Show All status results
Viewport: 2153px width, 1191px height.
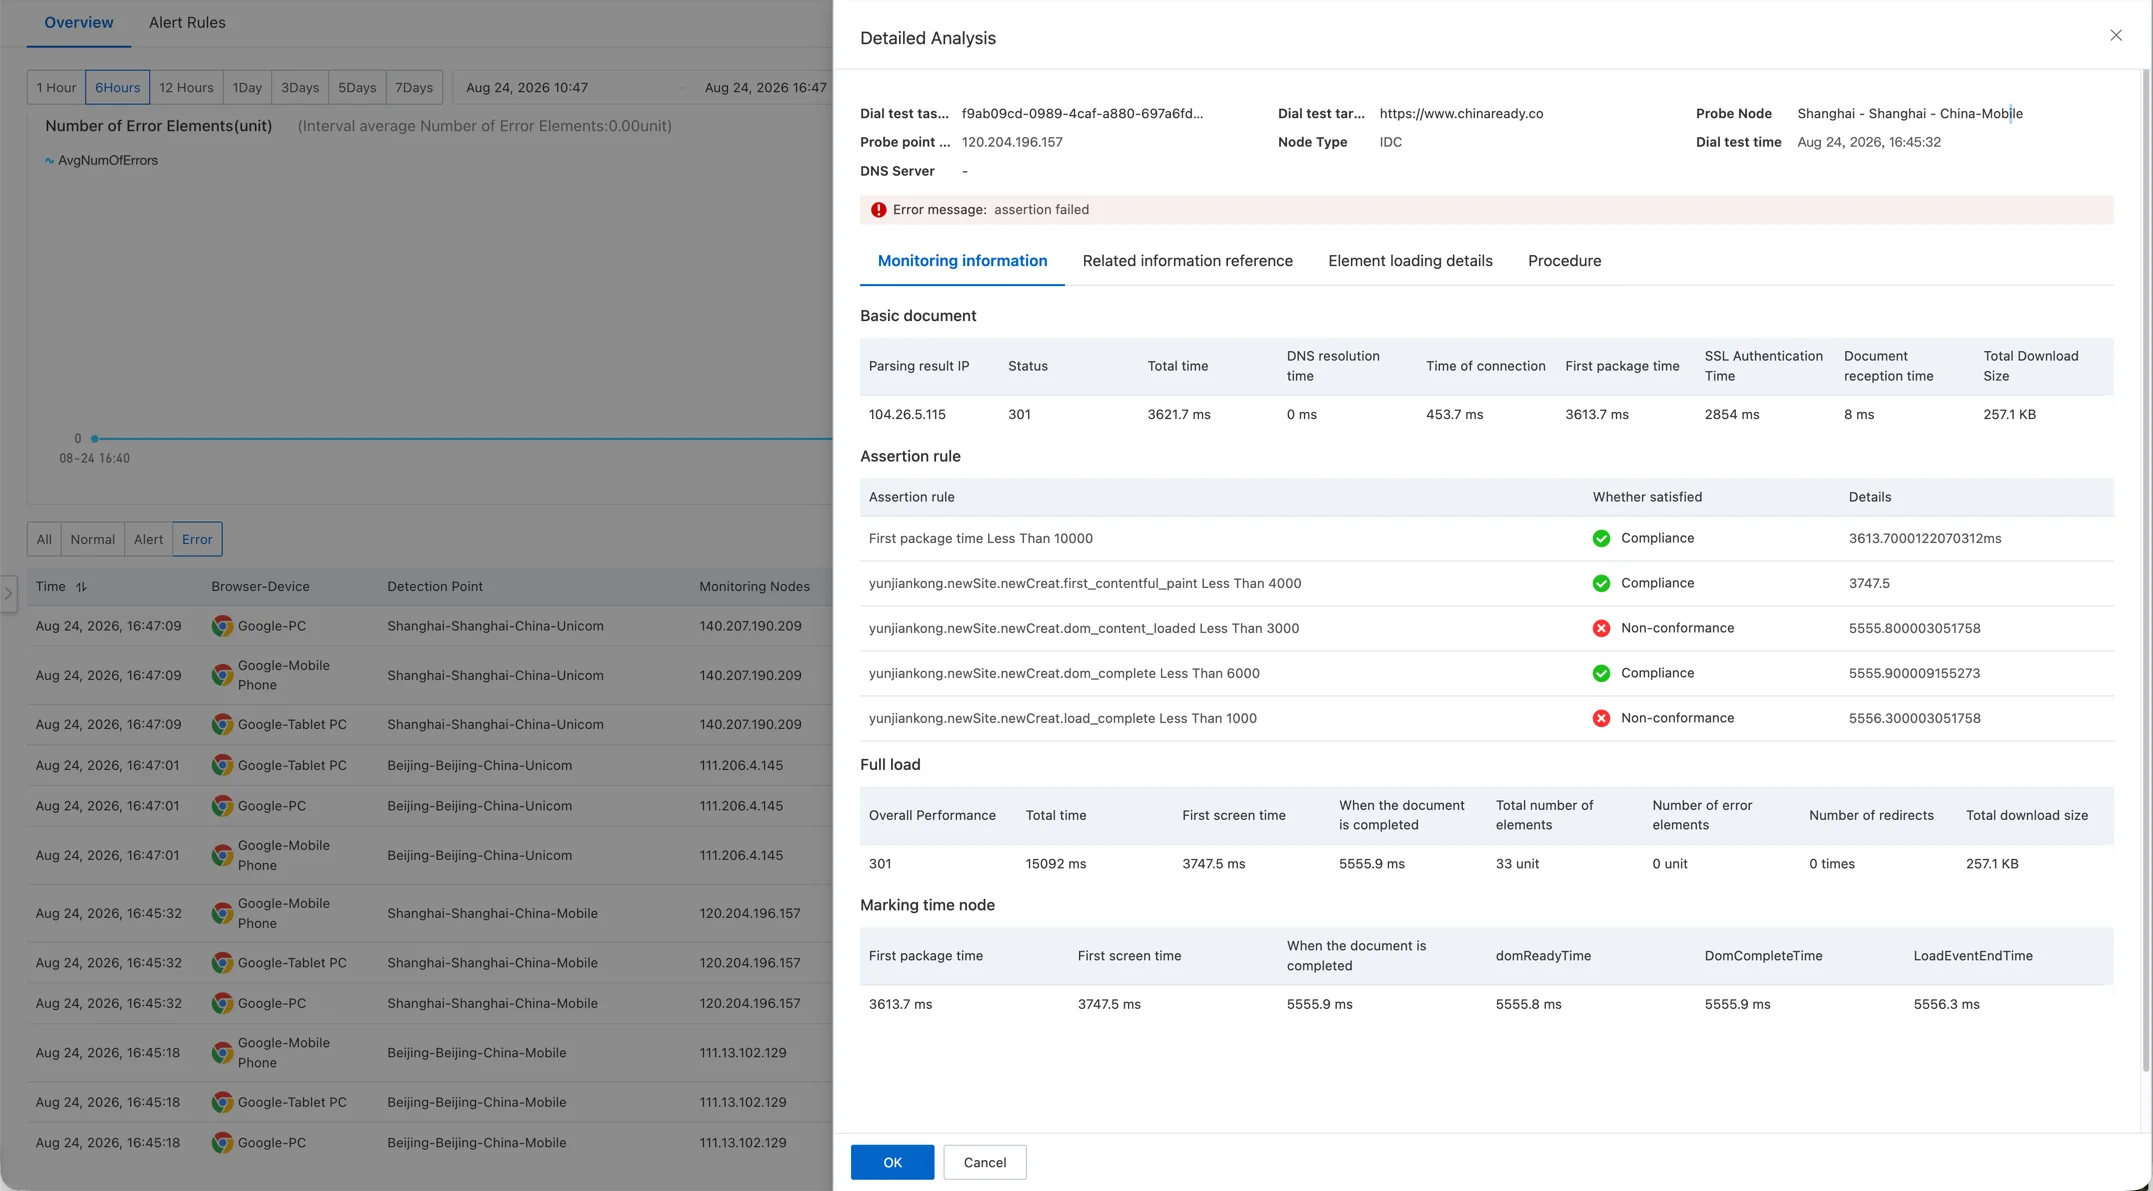click(44, 539)
